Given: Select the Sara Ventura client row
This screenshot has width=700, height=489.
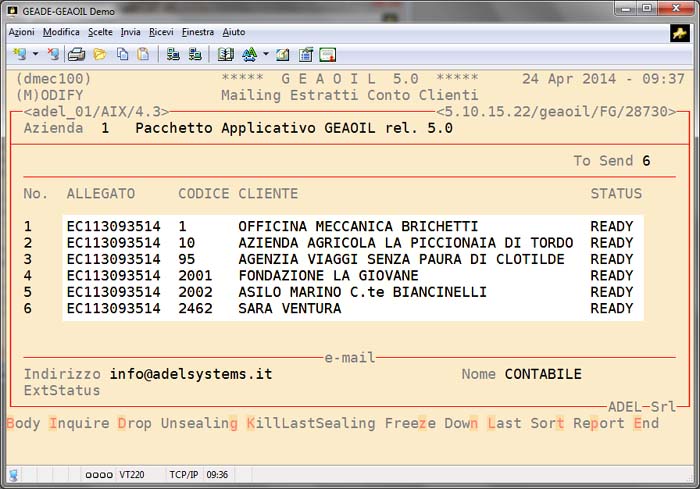Looking at the screenshot, I should tap(352, 309).
